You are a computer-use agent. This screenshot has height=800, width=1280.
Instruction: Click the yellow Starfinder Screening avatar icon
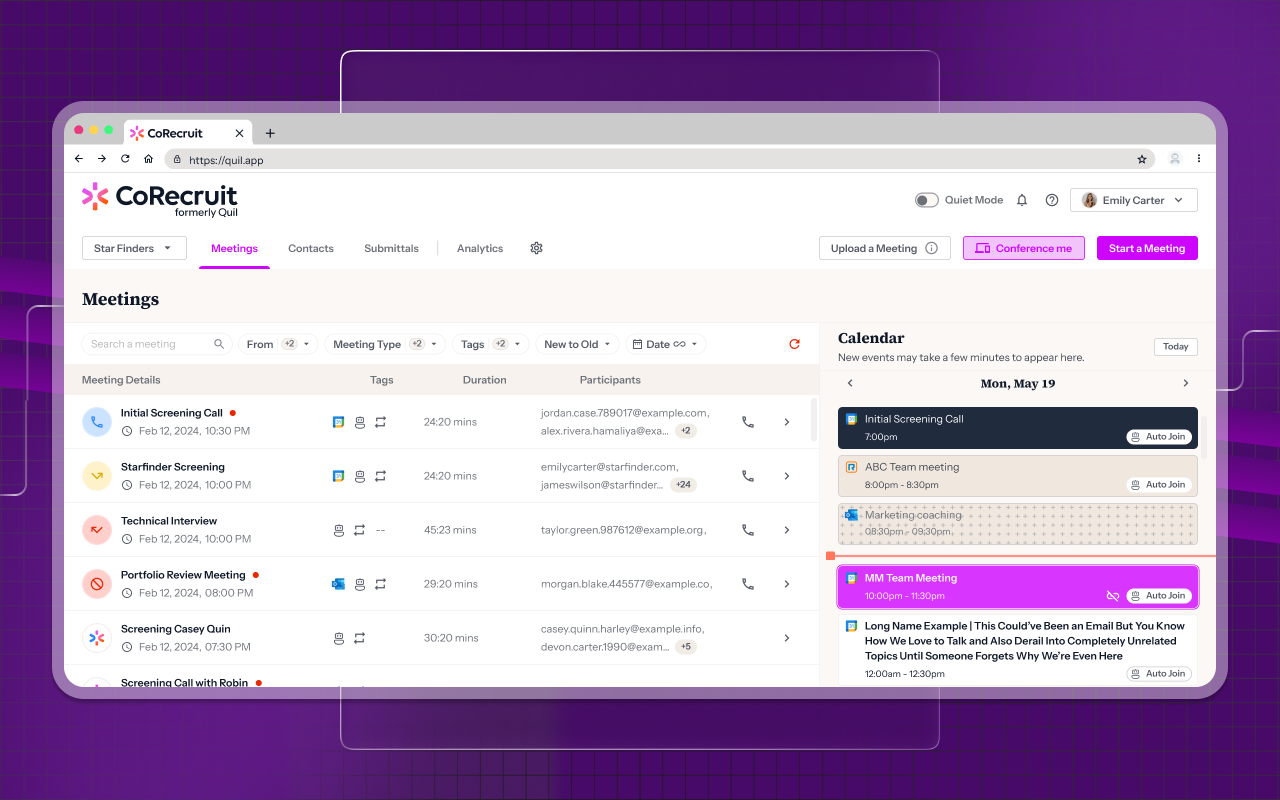(97, 476)
